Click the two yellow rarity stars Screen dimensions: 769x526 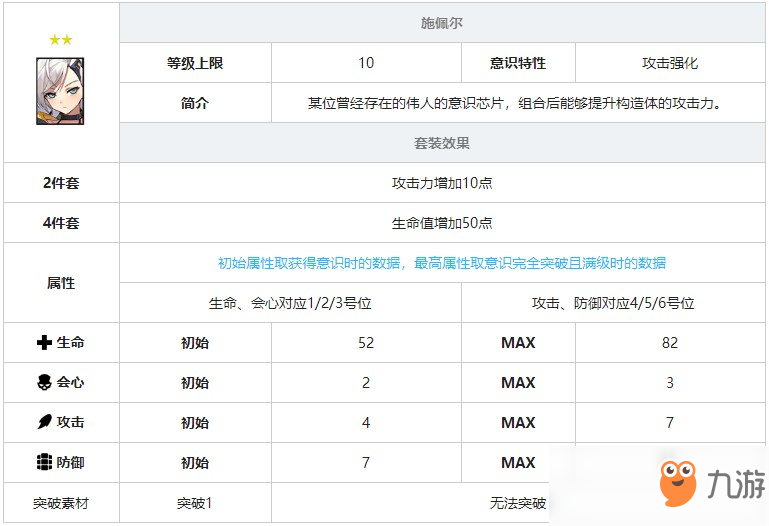tap(60, 40)
